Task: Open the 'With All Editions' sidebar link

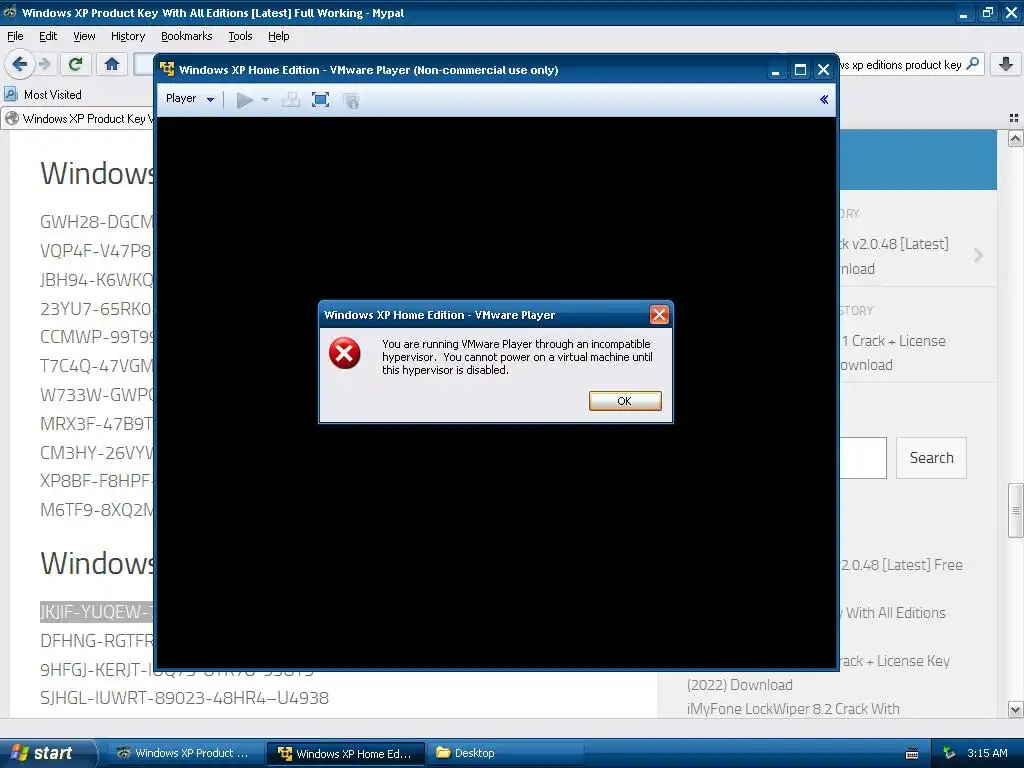Action: 895,613
